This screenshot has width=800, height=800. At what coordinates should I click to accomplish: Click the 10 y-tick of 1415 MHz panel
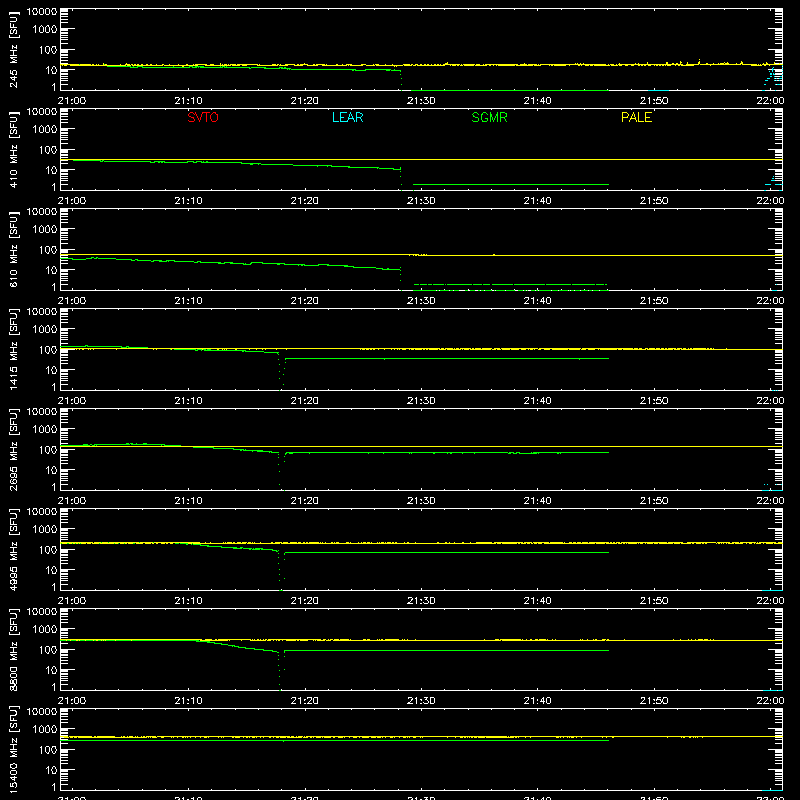(51, 370)
